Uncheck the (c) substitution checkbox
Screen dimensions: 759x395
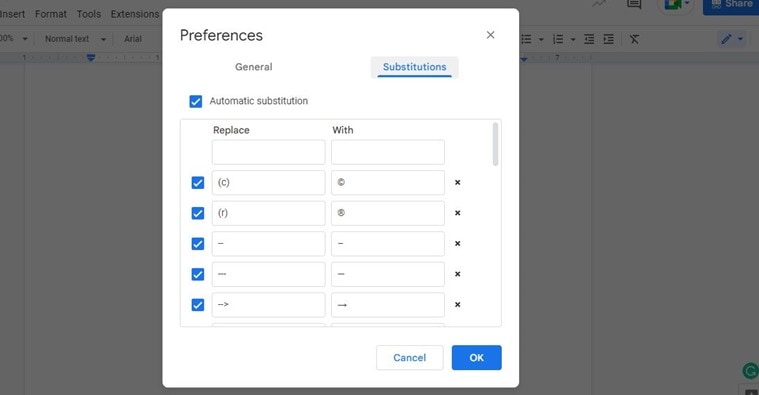(197, 182)
